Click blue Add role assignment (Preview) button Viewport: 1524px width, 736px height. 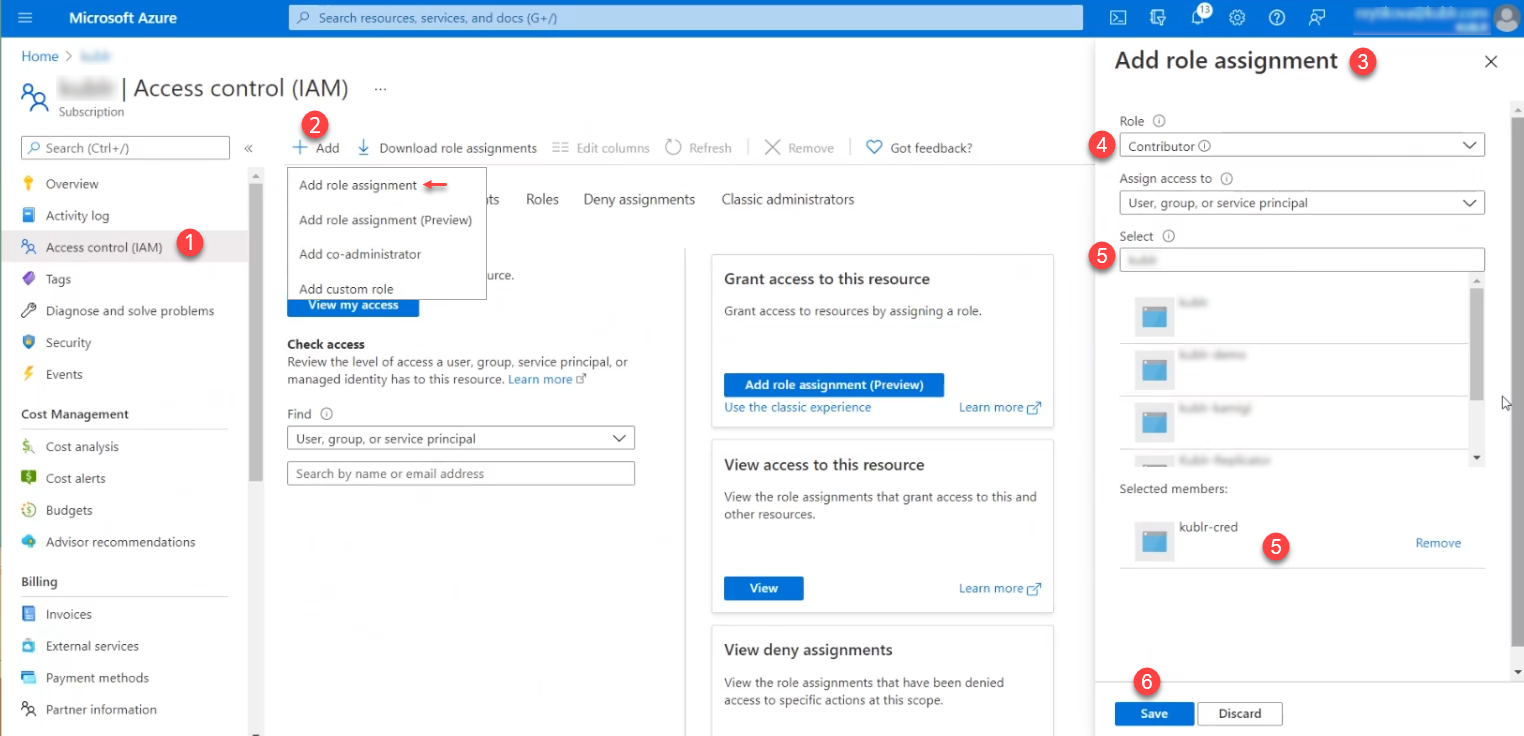point(834,385)
